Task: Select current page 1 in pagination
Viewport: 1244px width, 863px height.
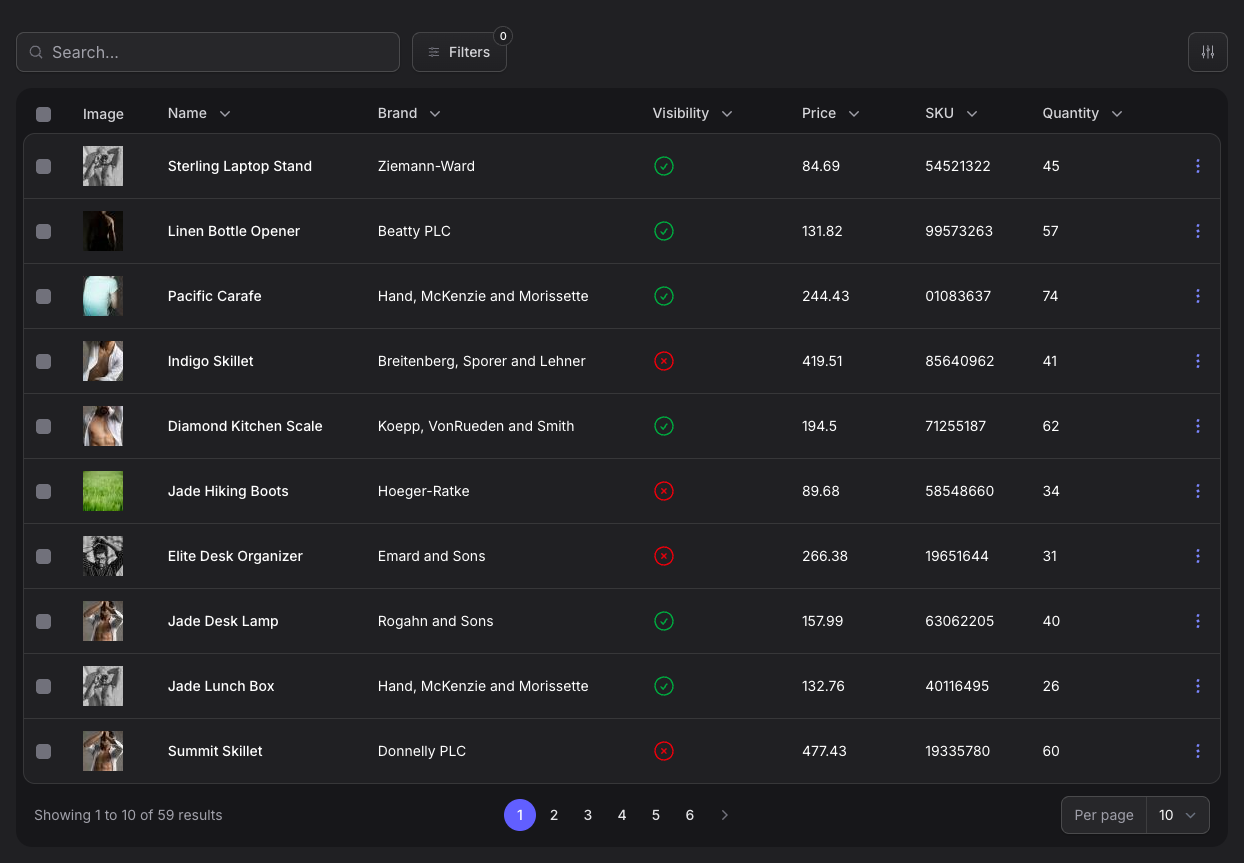Action: coord(520,815)
